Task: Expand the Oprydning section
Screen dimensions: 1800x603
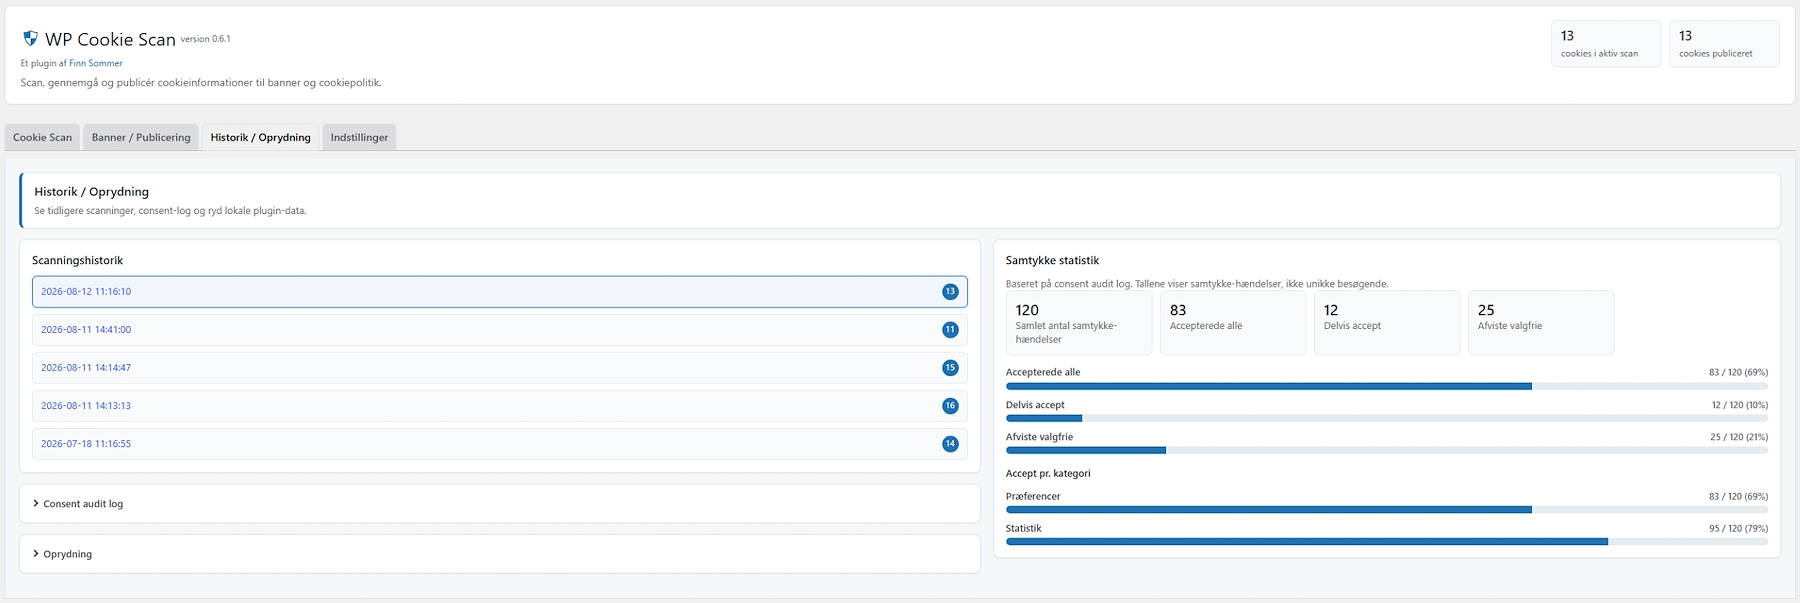Action: point(500,554)
